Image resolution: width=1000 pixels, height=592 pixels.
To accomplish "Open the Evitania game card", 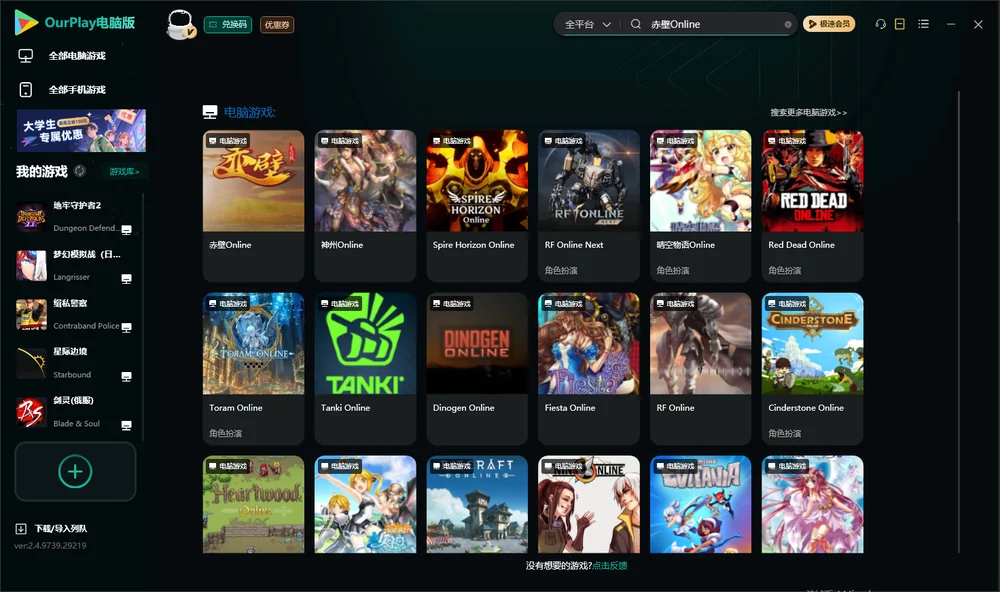I will (x=700, y=504).
